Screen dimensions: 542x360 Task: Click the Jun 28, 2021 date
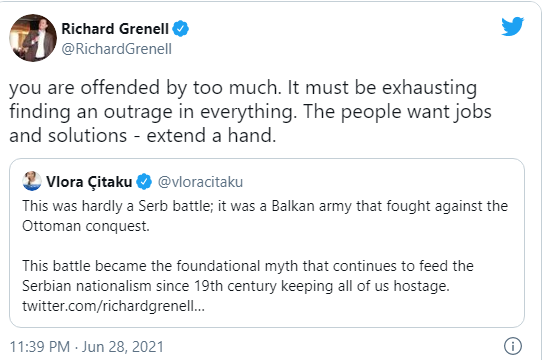tap(123, 347)
